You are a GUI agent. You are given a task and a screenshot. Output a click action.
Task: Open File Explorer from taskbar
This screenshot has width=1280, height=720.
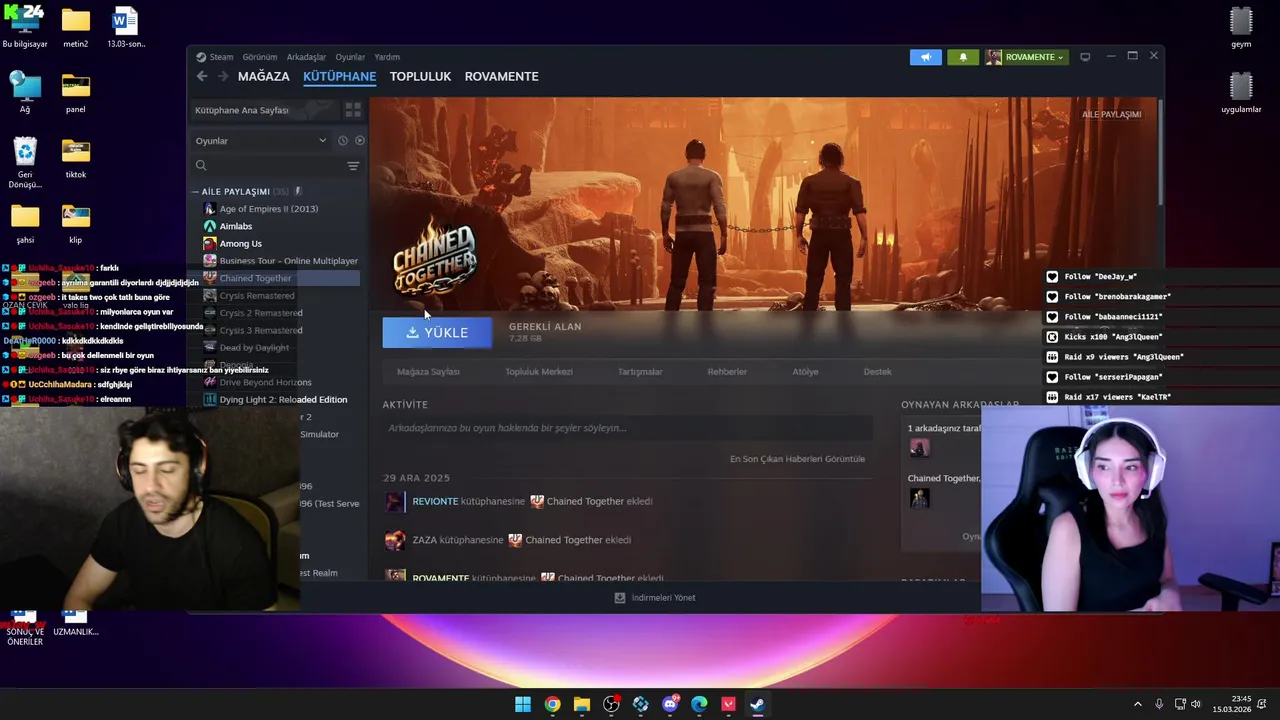click(x=582, y=704)
